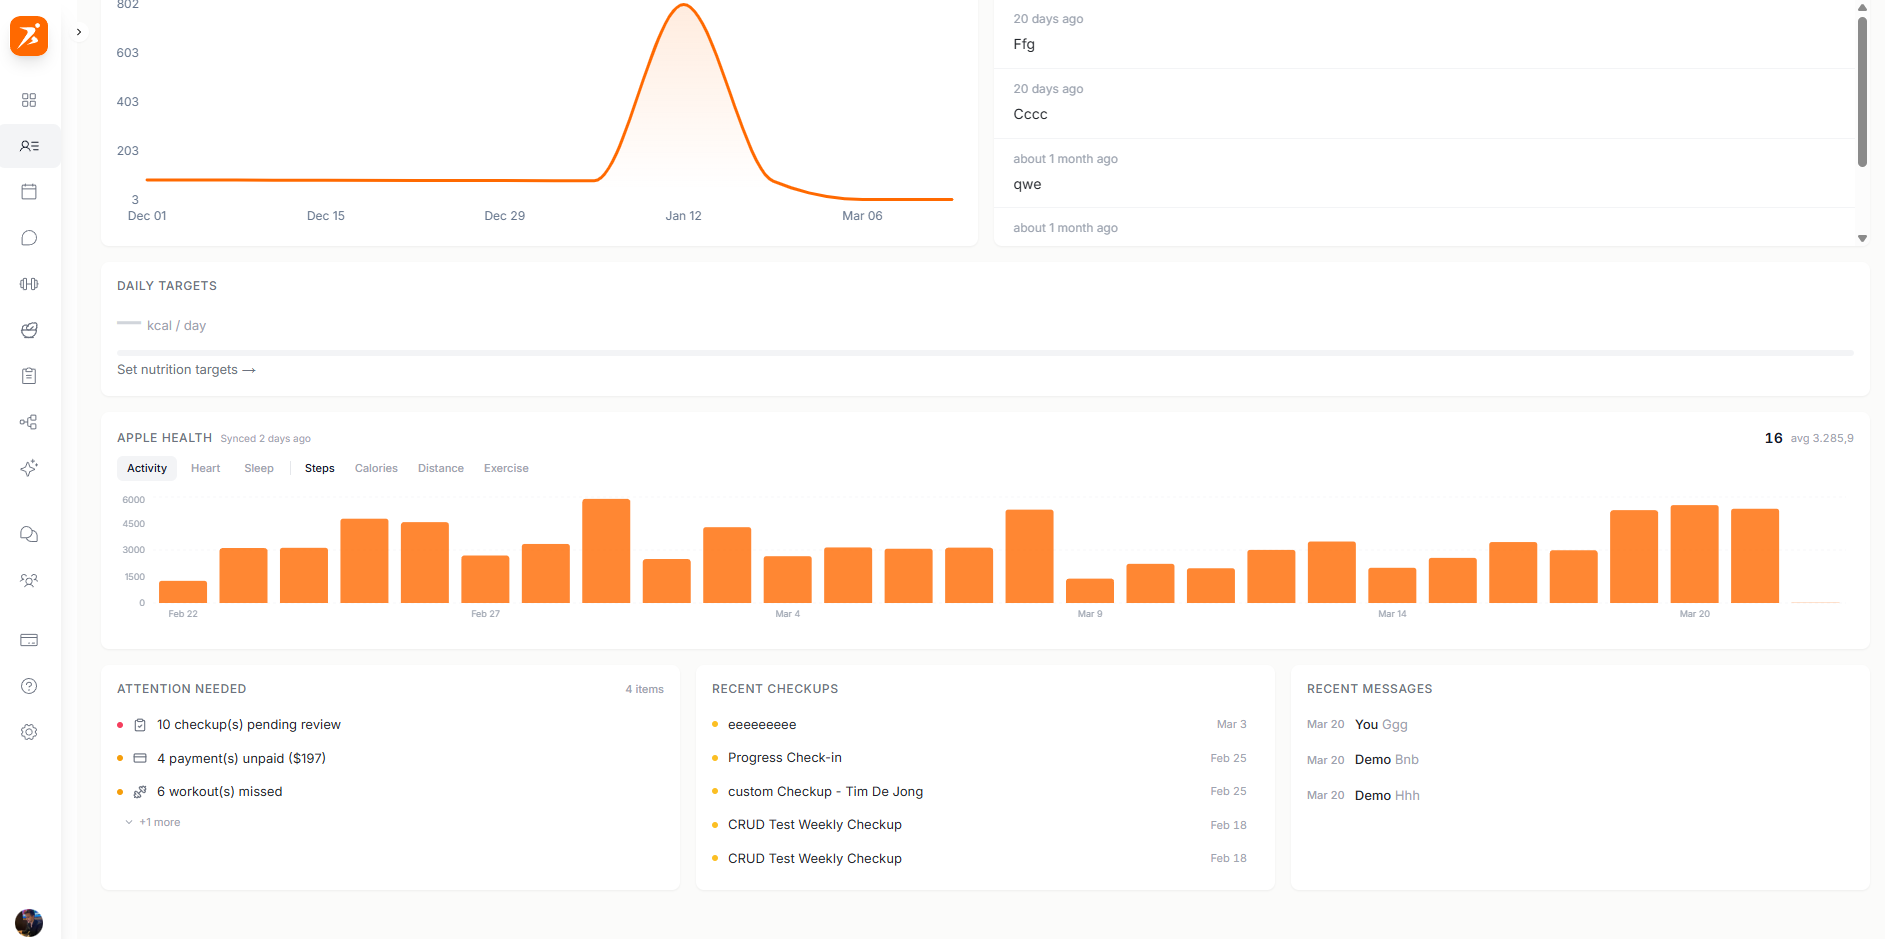Switch to the Heart tab
Viewport: 1885px width, 939px height.
pos(205,468)
